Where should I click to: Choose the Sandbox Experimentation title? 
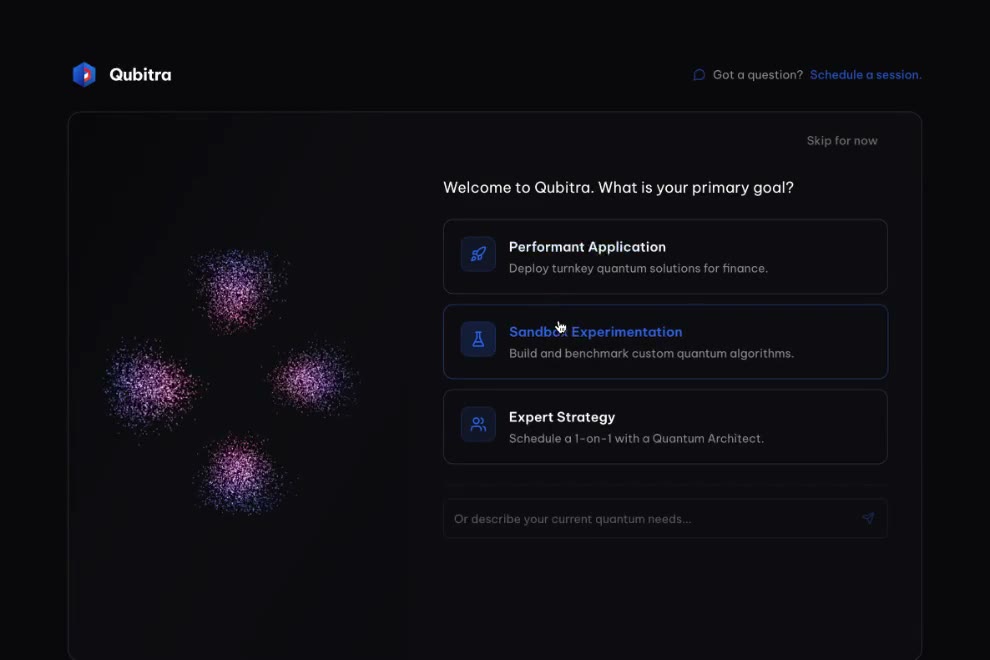tap(595, 332)
